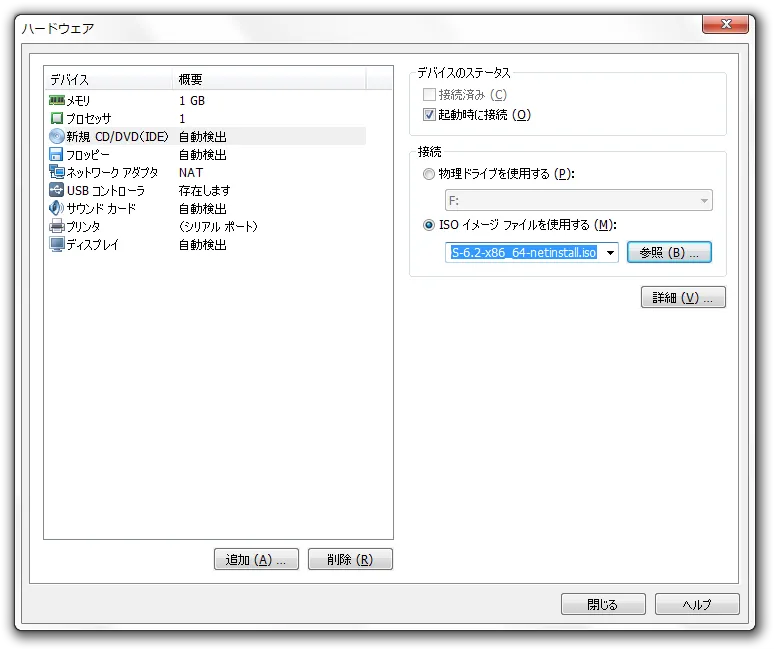The width and height of the screenshot is (774, 649).
Task: Select the フロッピー device name
Action: point(88,154)
